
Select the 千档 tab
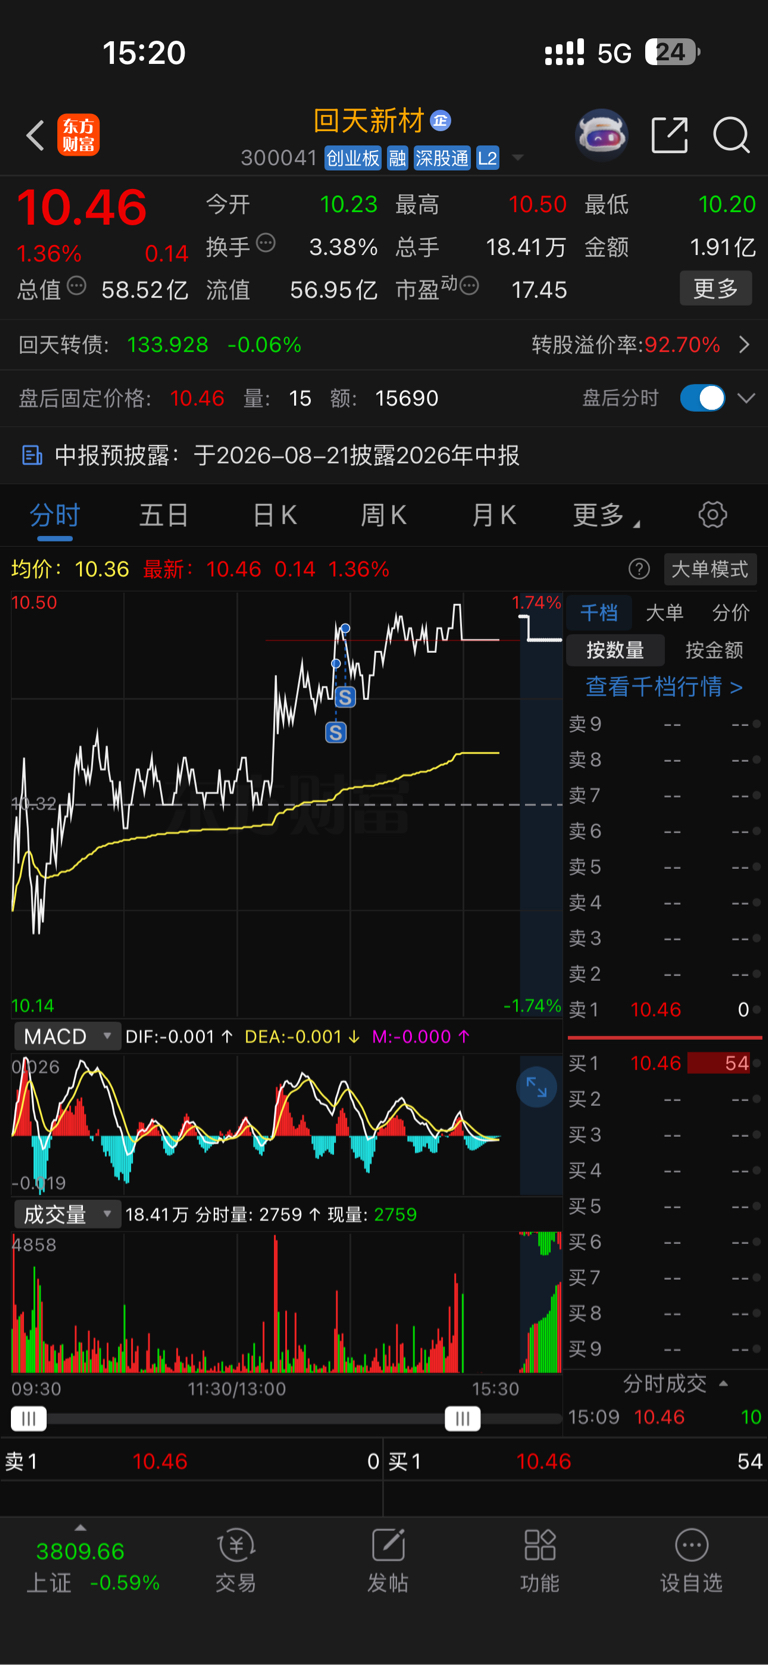[x=599, y=612]
